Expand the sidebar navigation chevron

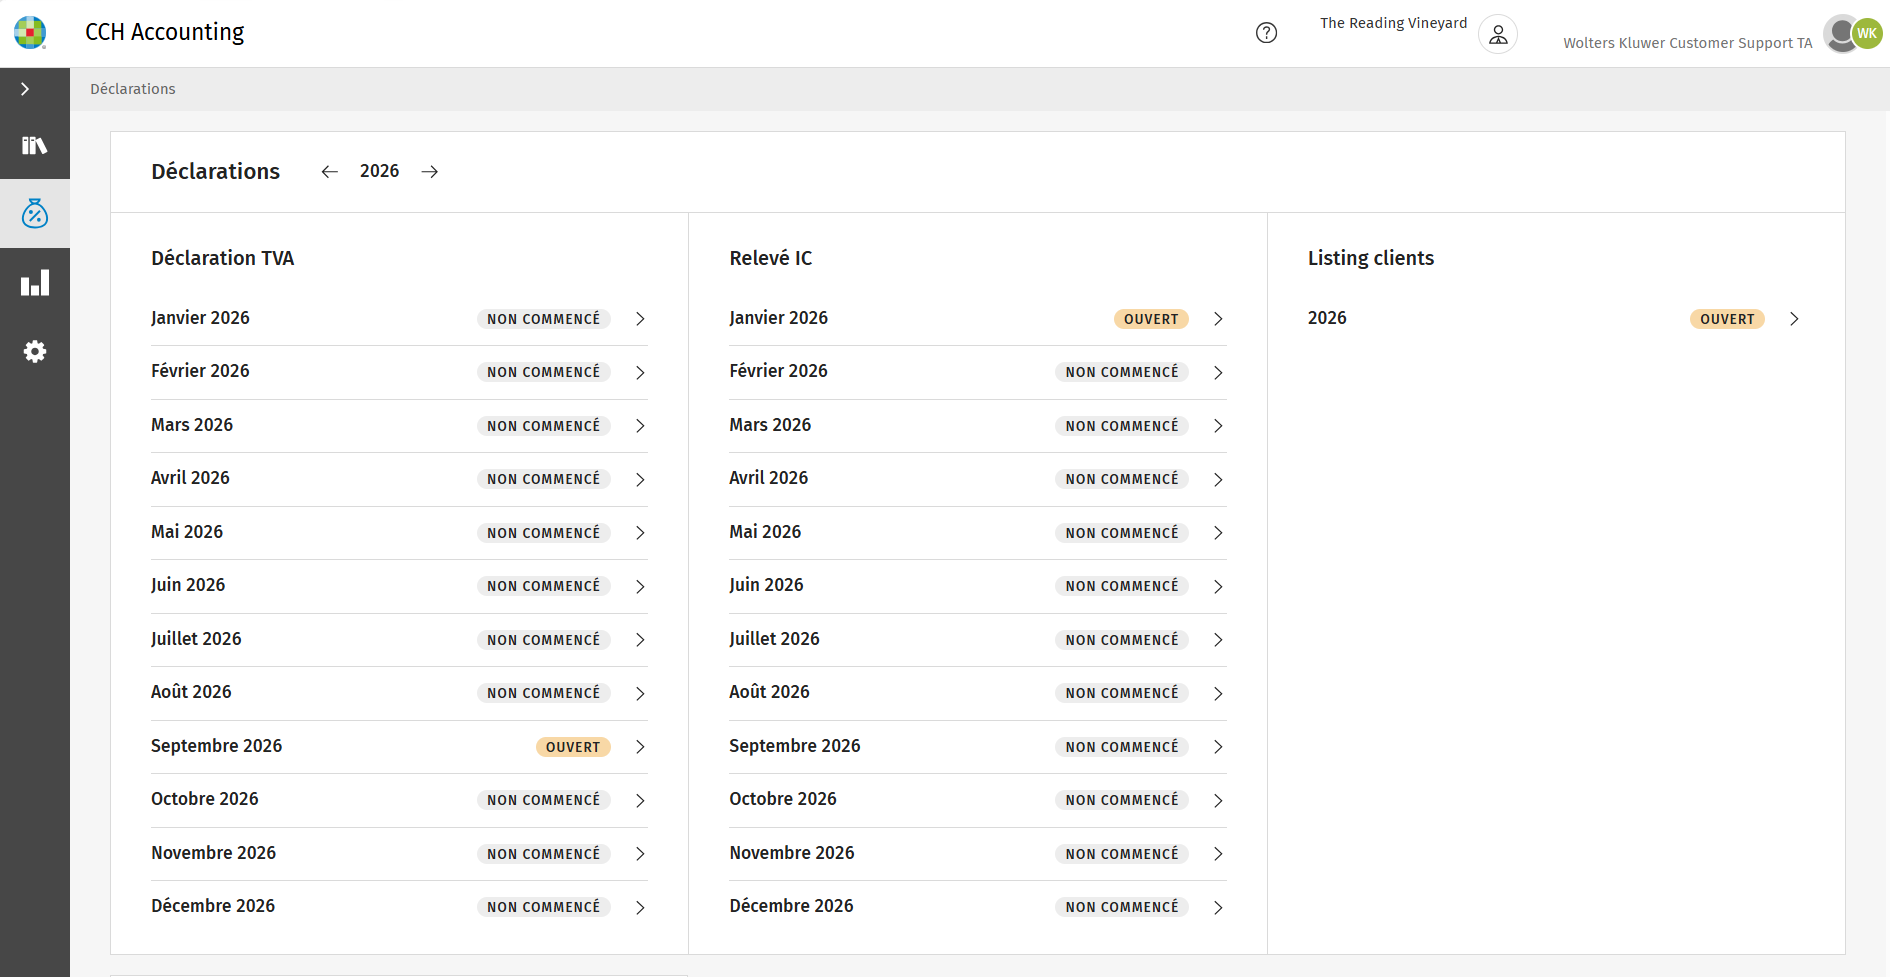click(25, 89)
